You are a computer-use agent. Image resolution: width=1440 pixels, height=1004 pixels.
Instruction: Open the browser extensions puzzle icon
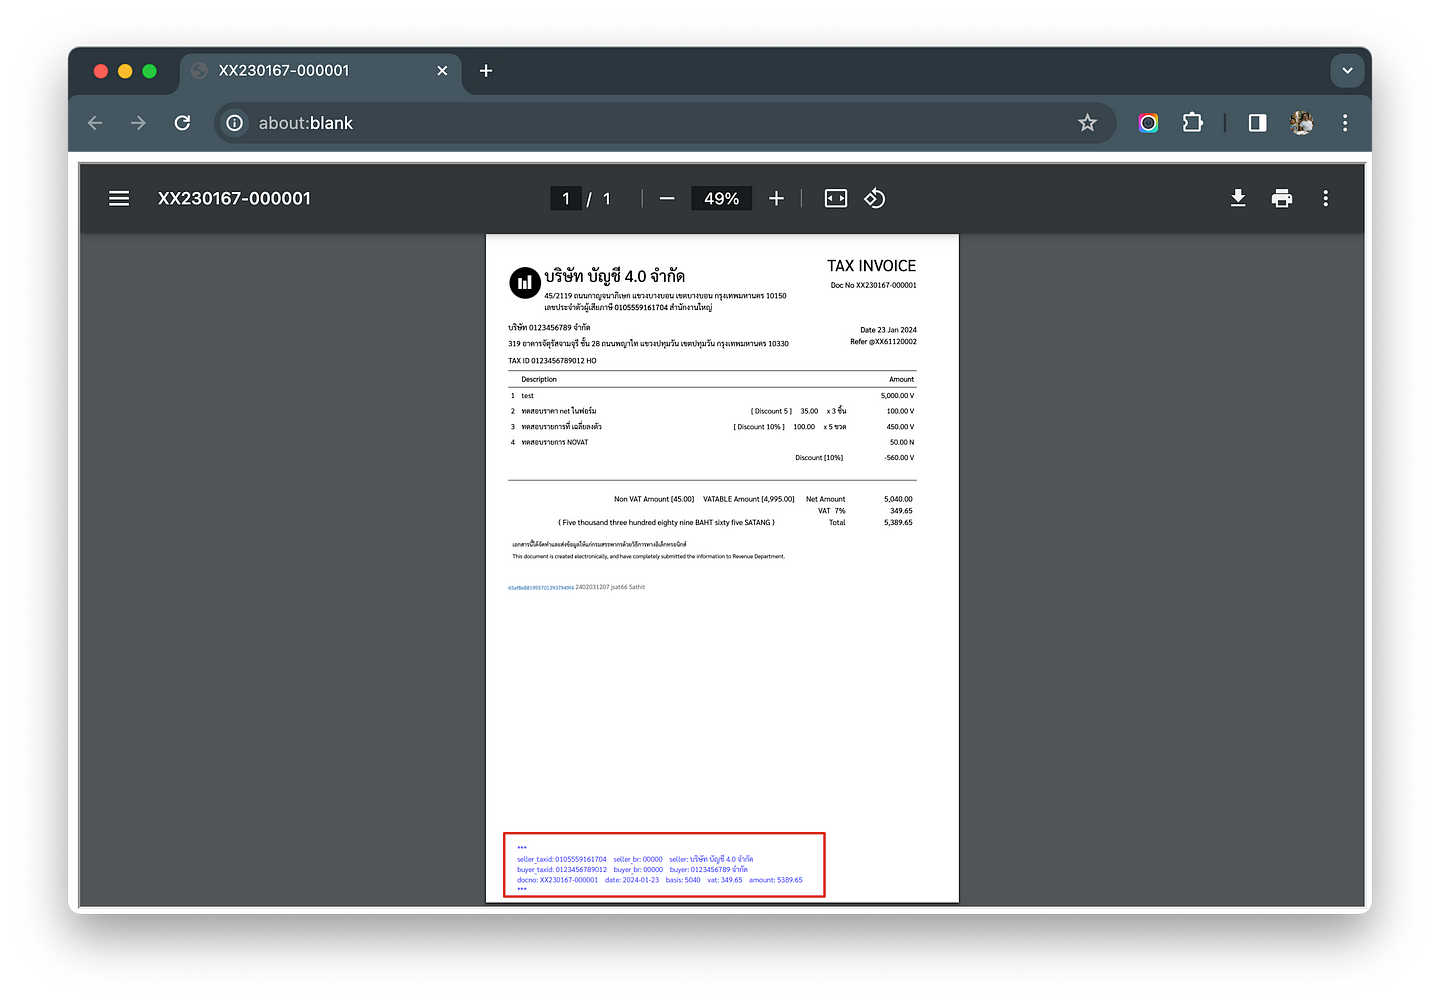[x=1193, y=123]
